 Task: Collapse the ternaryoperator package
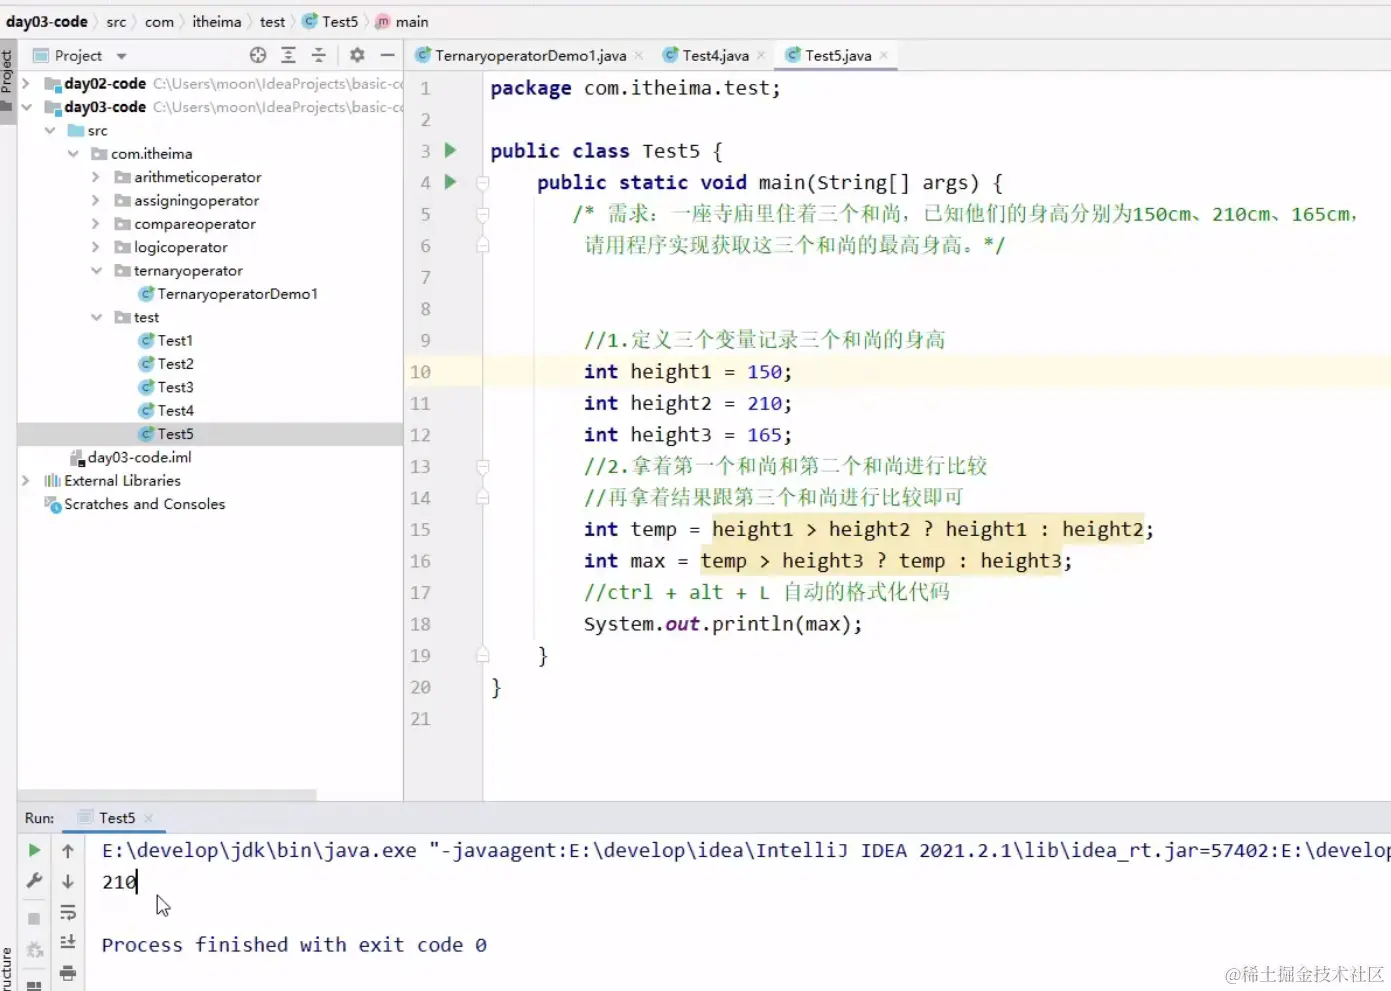point(96,271)
